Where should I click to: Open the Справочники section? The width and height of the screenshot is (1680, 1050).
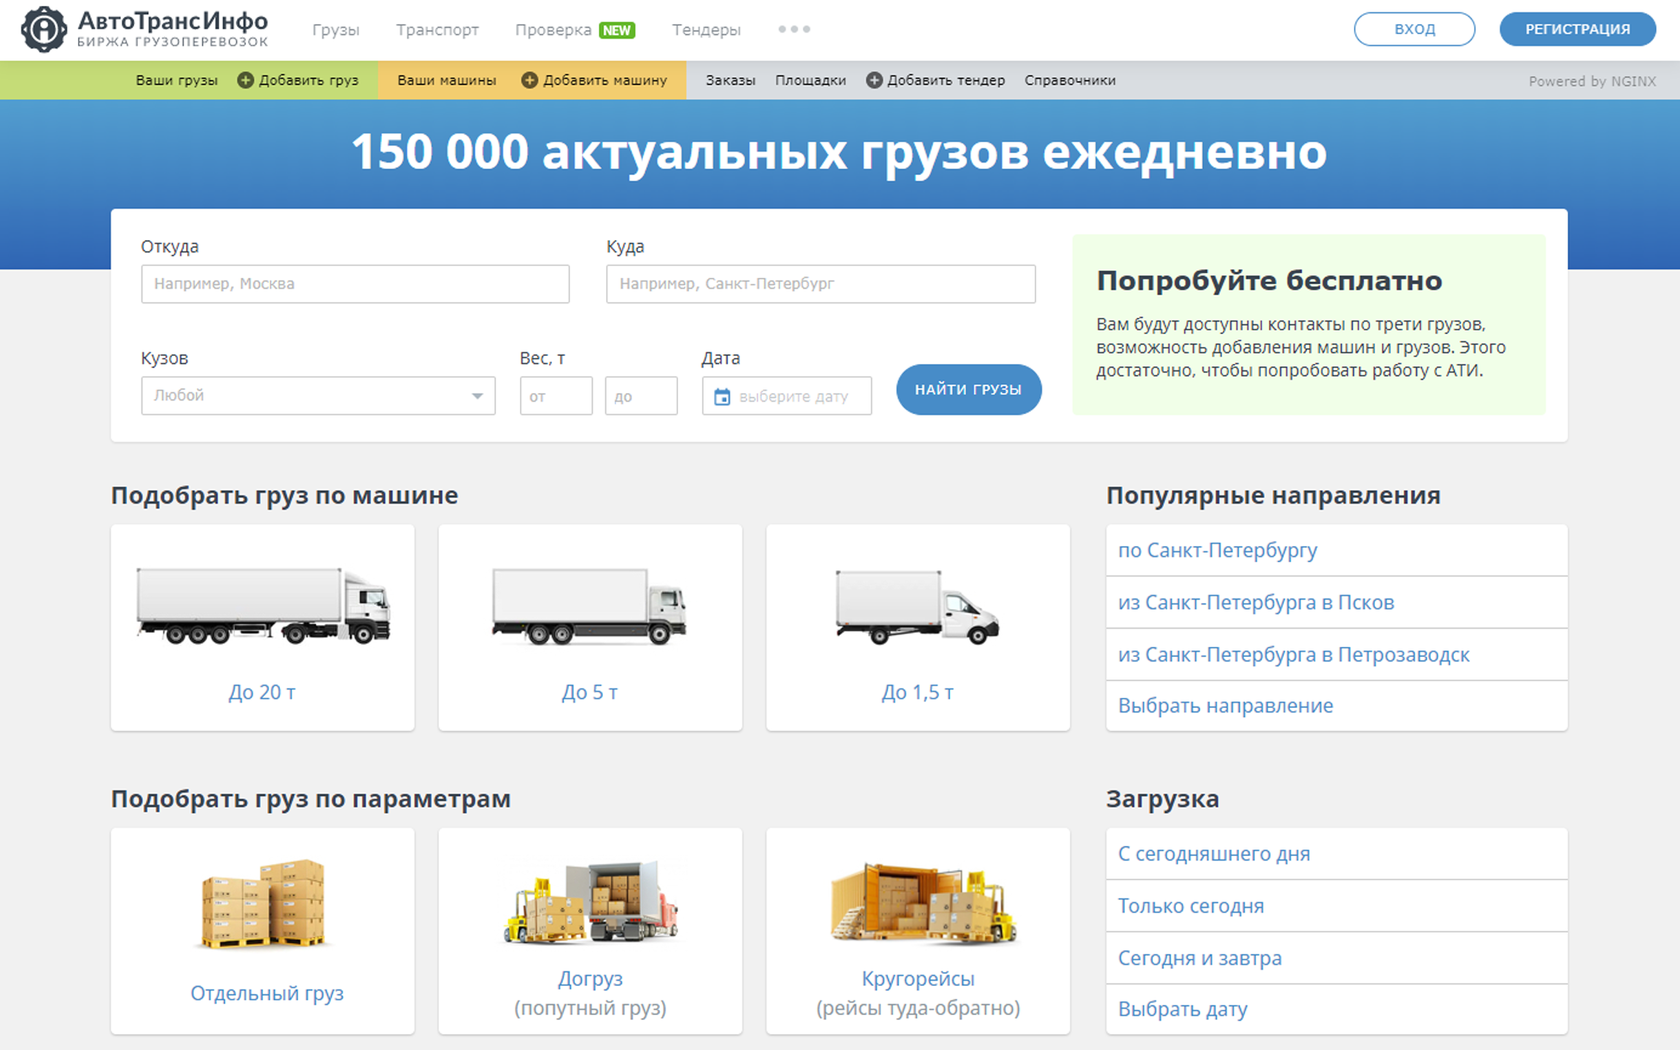coord(1070,80)
